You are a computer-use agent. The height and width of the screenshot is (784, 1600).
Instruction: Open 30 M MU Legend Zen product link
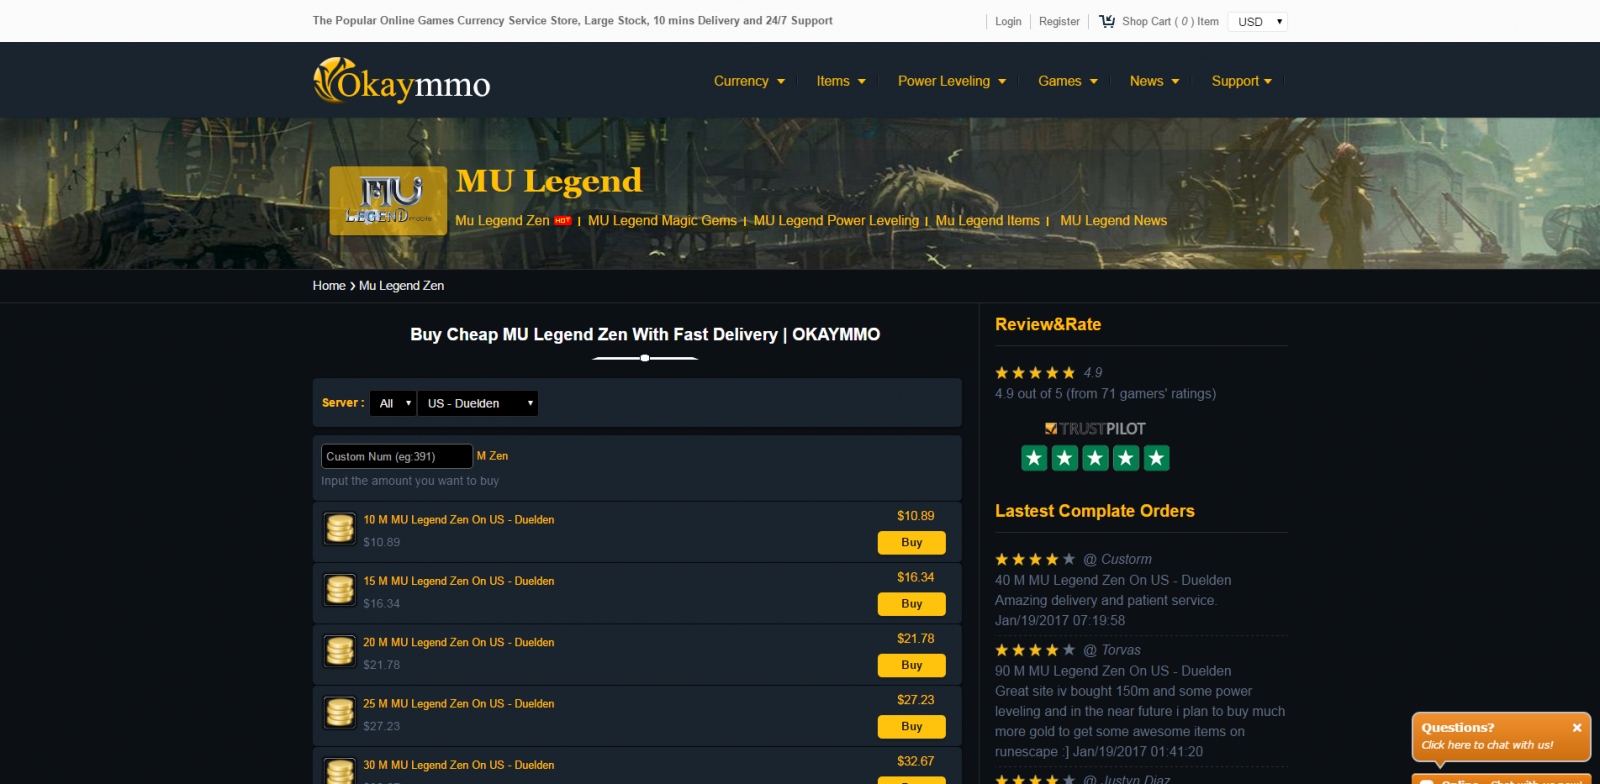(x=458, y=765)
